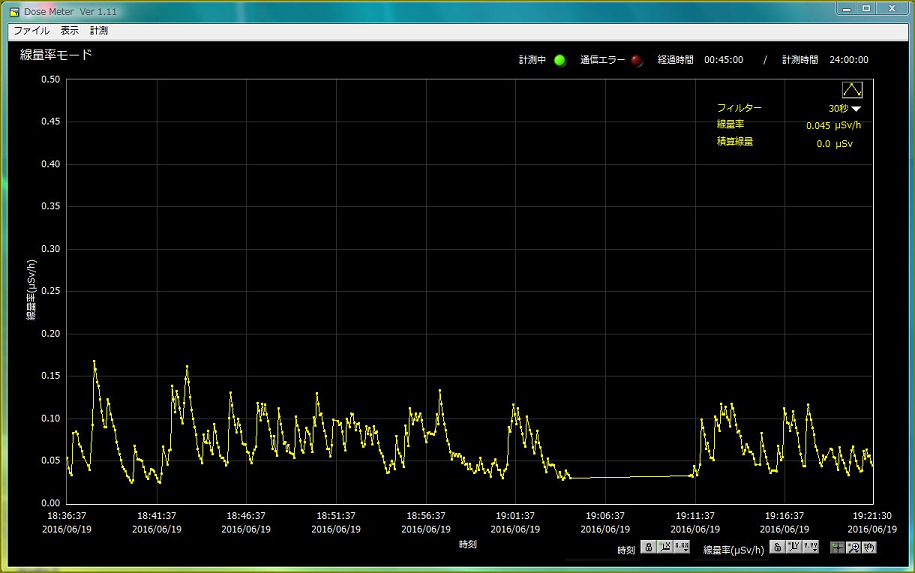This screenshot has height=573, width=915.
Task: Open the dose rate axis format options
Action: pyautogui.click(x=810, y=547)
